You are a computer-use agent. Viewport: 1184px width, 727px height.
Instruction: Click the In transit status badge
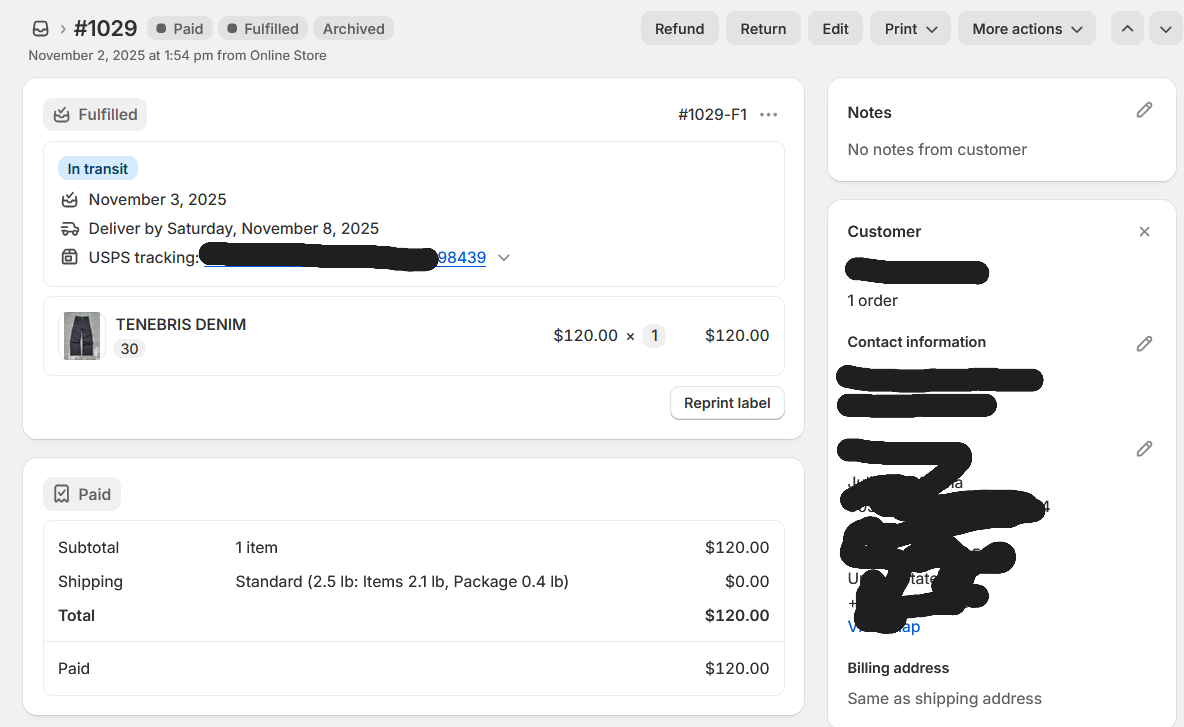(98, 169)
